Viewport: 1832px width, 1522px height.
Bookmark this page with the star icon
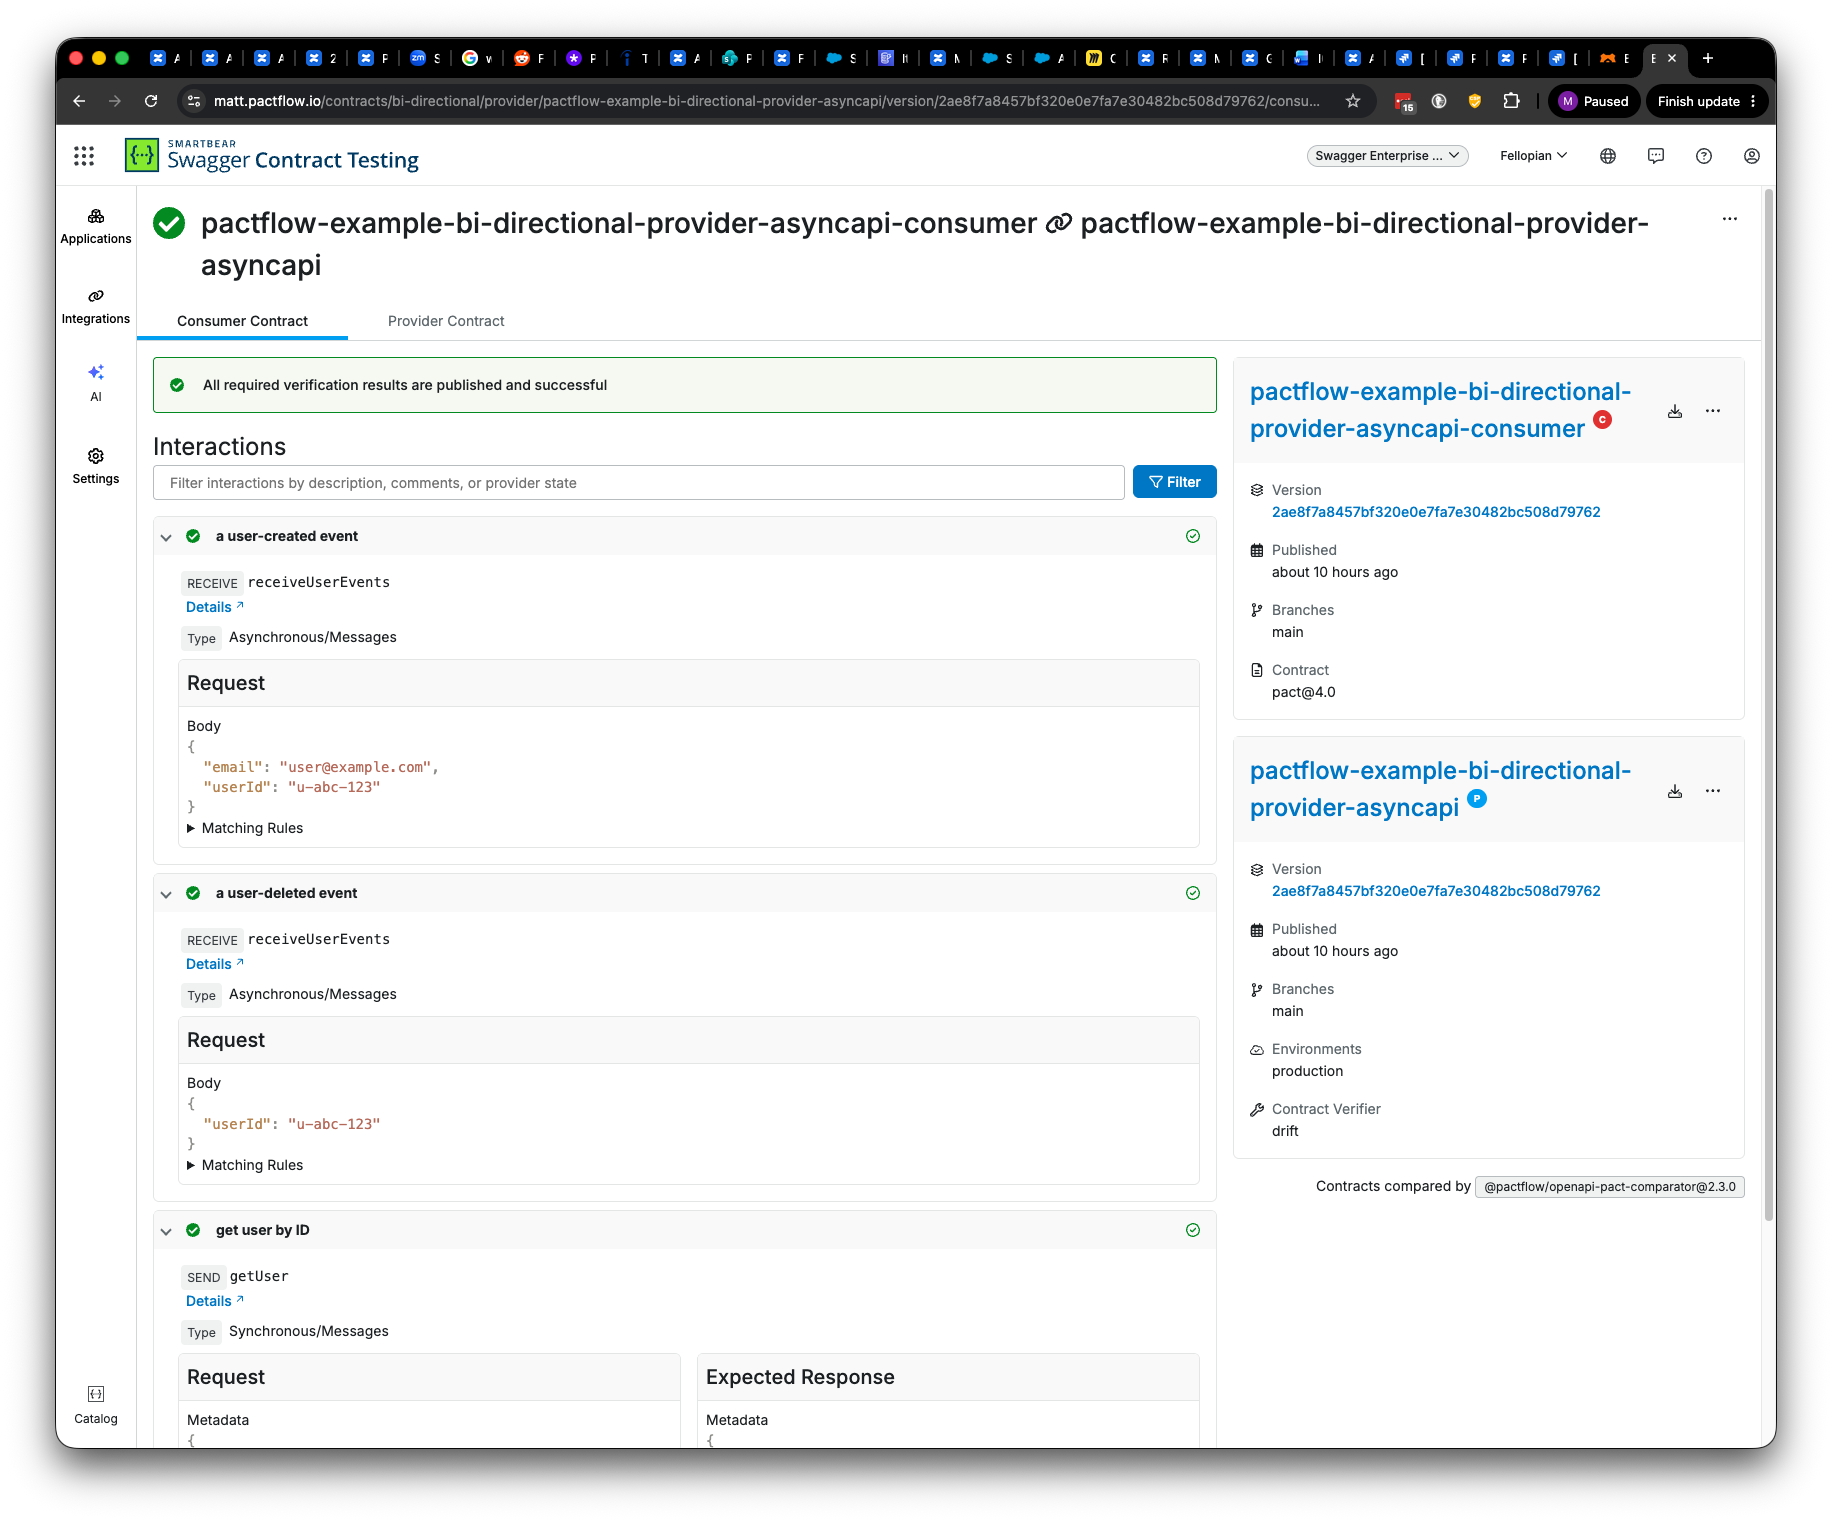click(1353, 101)
